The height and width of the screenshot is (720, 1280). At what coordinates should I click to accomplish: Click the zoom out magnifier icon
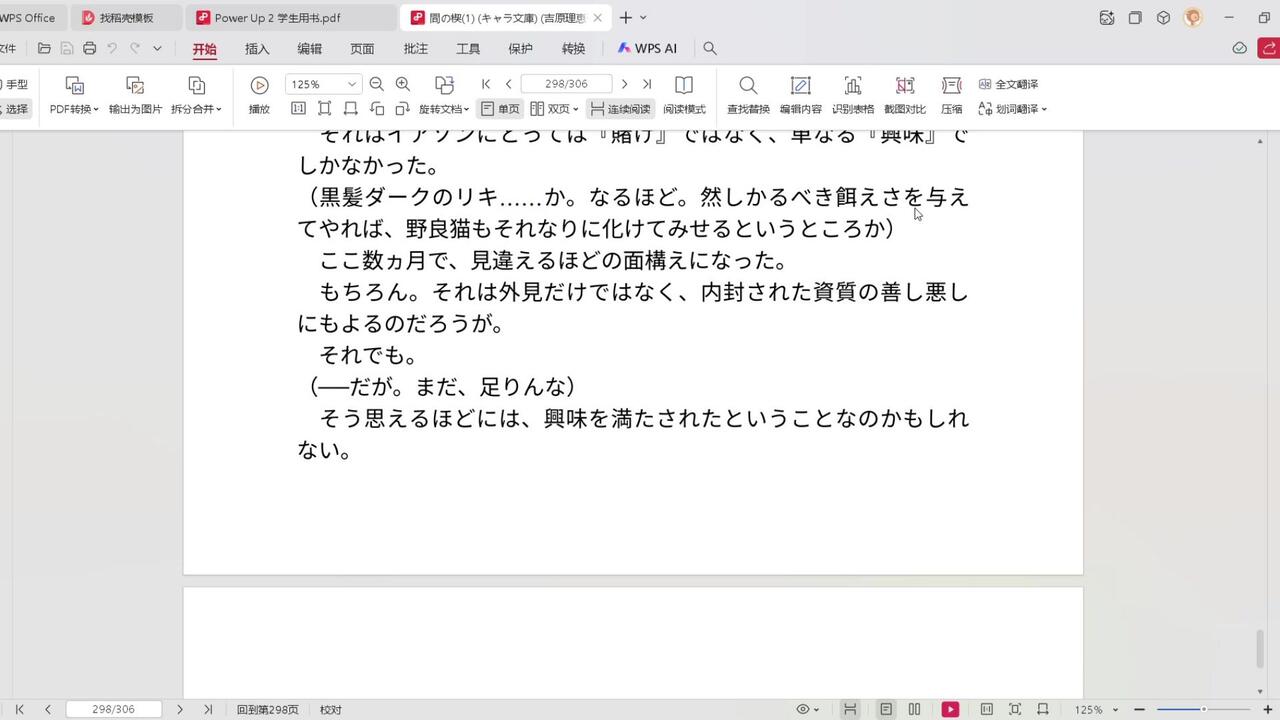click(377, 84)
